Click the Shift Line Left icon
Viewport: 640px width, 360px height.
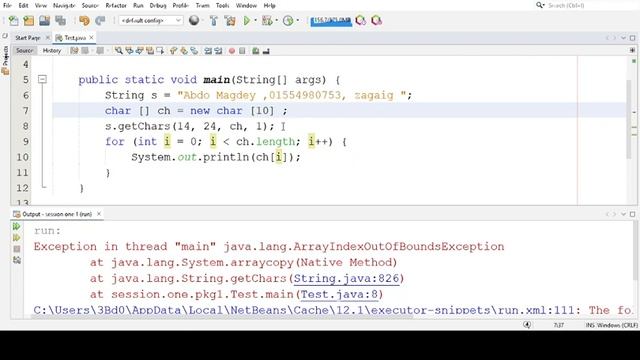coord(208,51)
